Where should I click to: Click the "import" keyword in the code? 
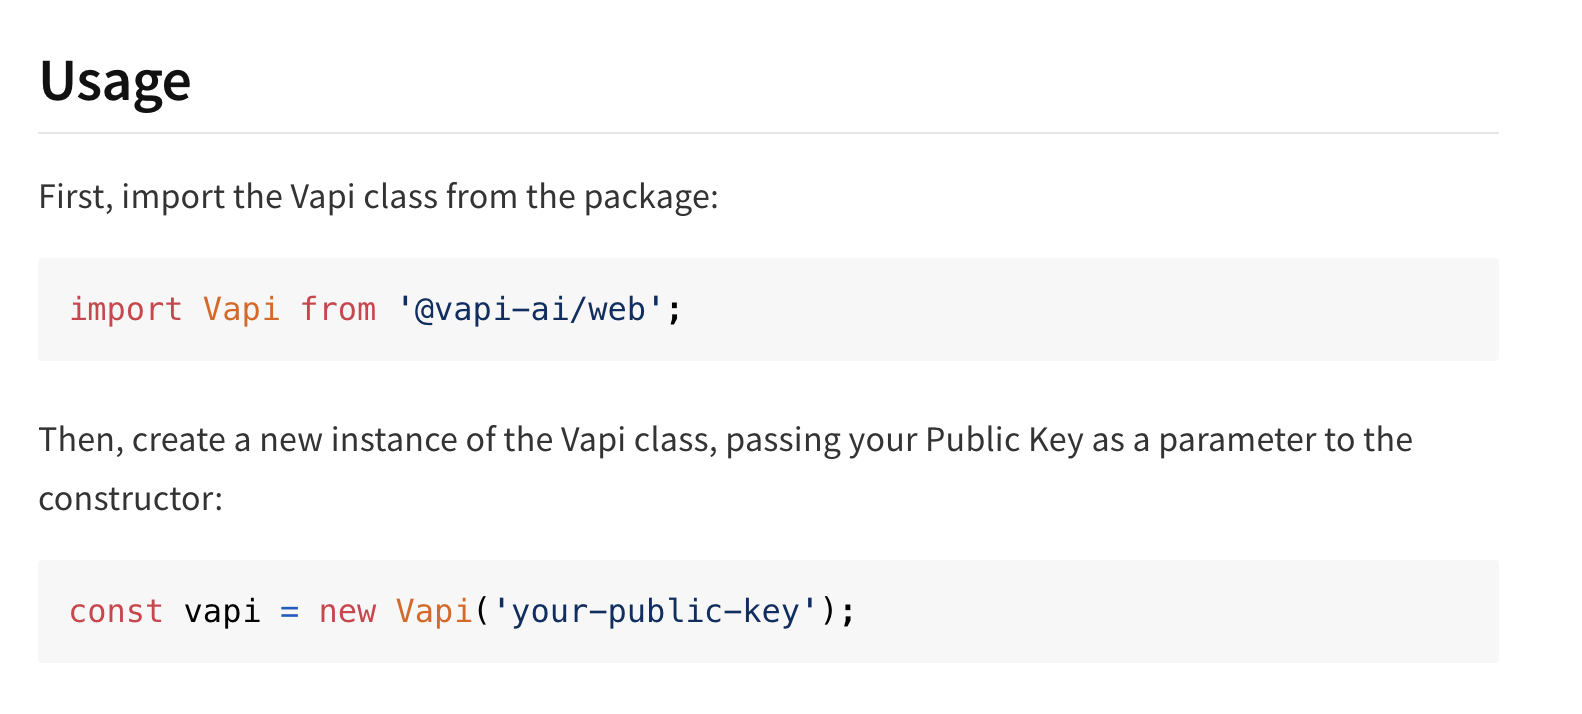point(126,309)
